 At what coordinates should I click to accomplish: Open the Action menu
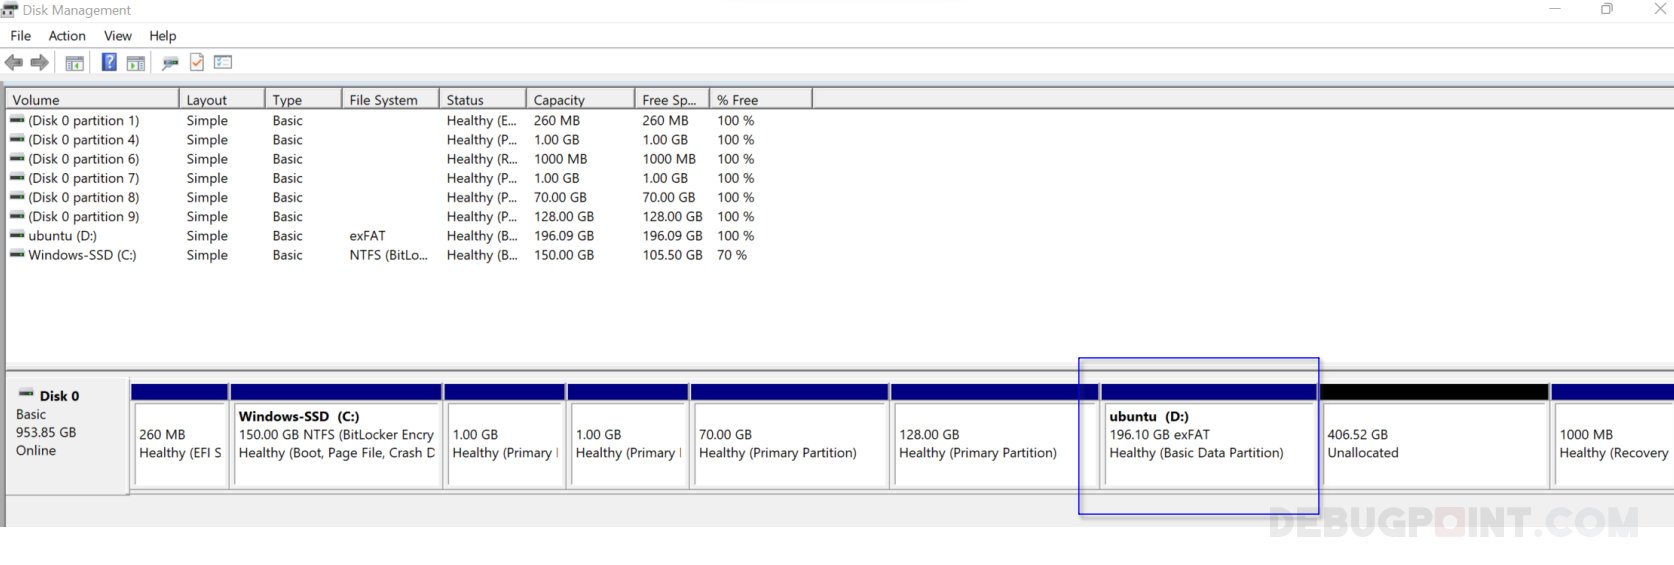coord(67,35)
